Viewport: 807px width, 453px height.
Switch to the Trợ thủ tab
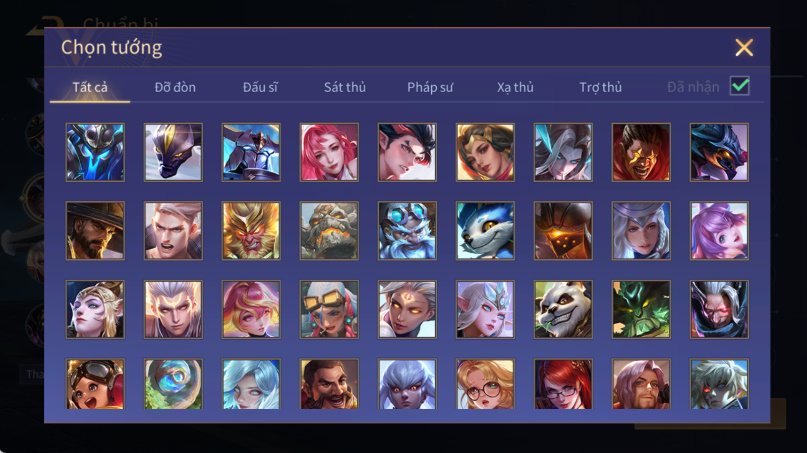[x=601, y=87]
